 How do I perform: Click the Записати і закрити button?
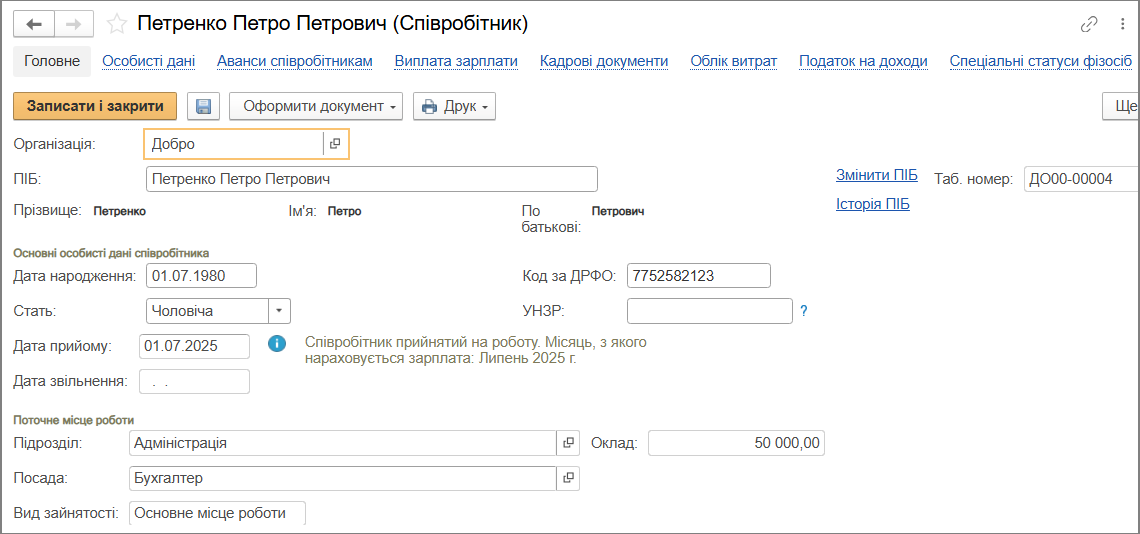coord(95,106)
